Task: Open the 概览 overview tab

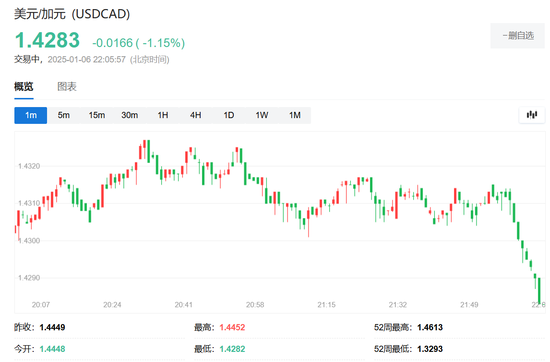Action: (x=24, y=87)
